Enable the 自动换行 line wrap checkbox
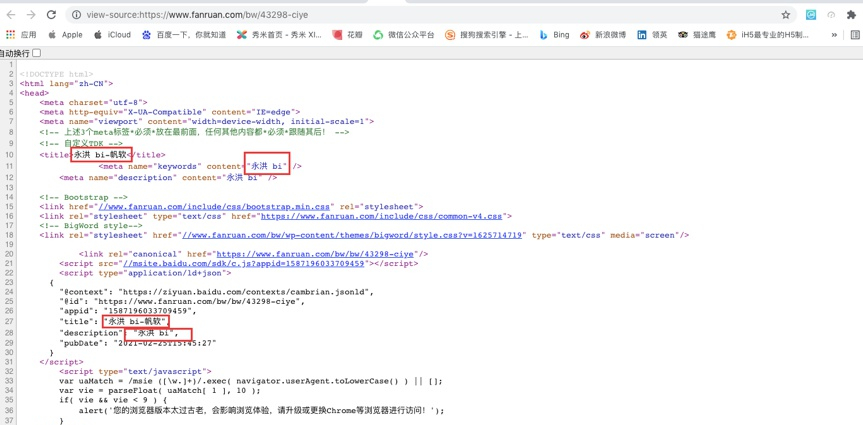The height and width of the screenshot is (425, 863). pos(37,53)
